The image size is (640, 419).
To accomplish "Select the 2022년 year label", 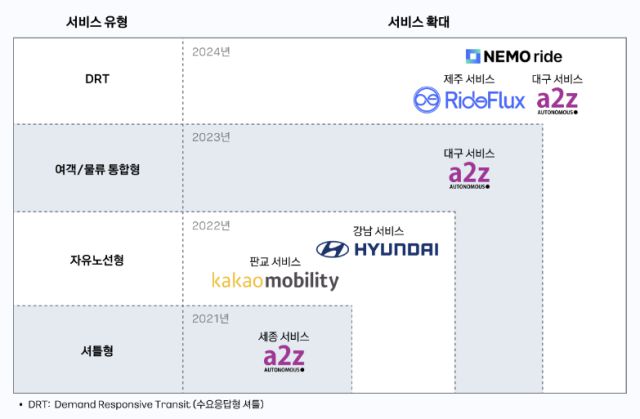I will pyautogui.click(x=210, y=224).
